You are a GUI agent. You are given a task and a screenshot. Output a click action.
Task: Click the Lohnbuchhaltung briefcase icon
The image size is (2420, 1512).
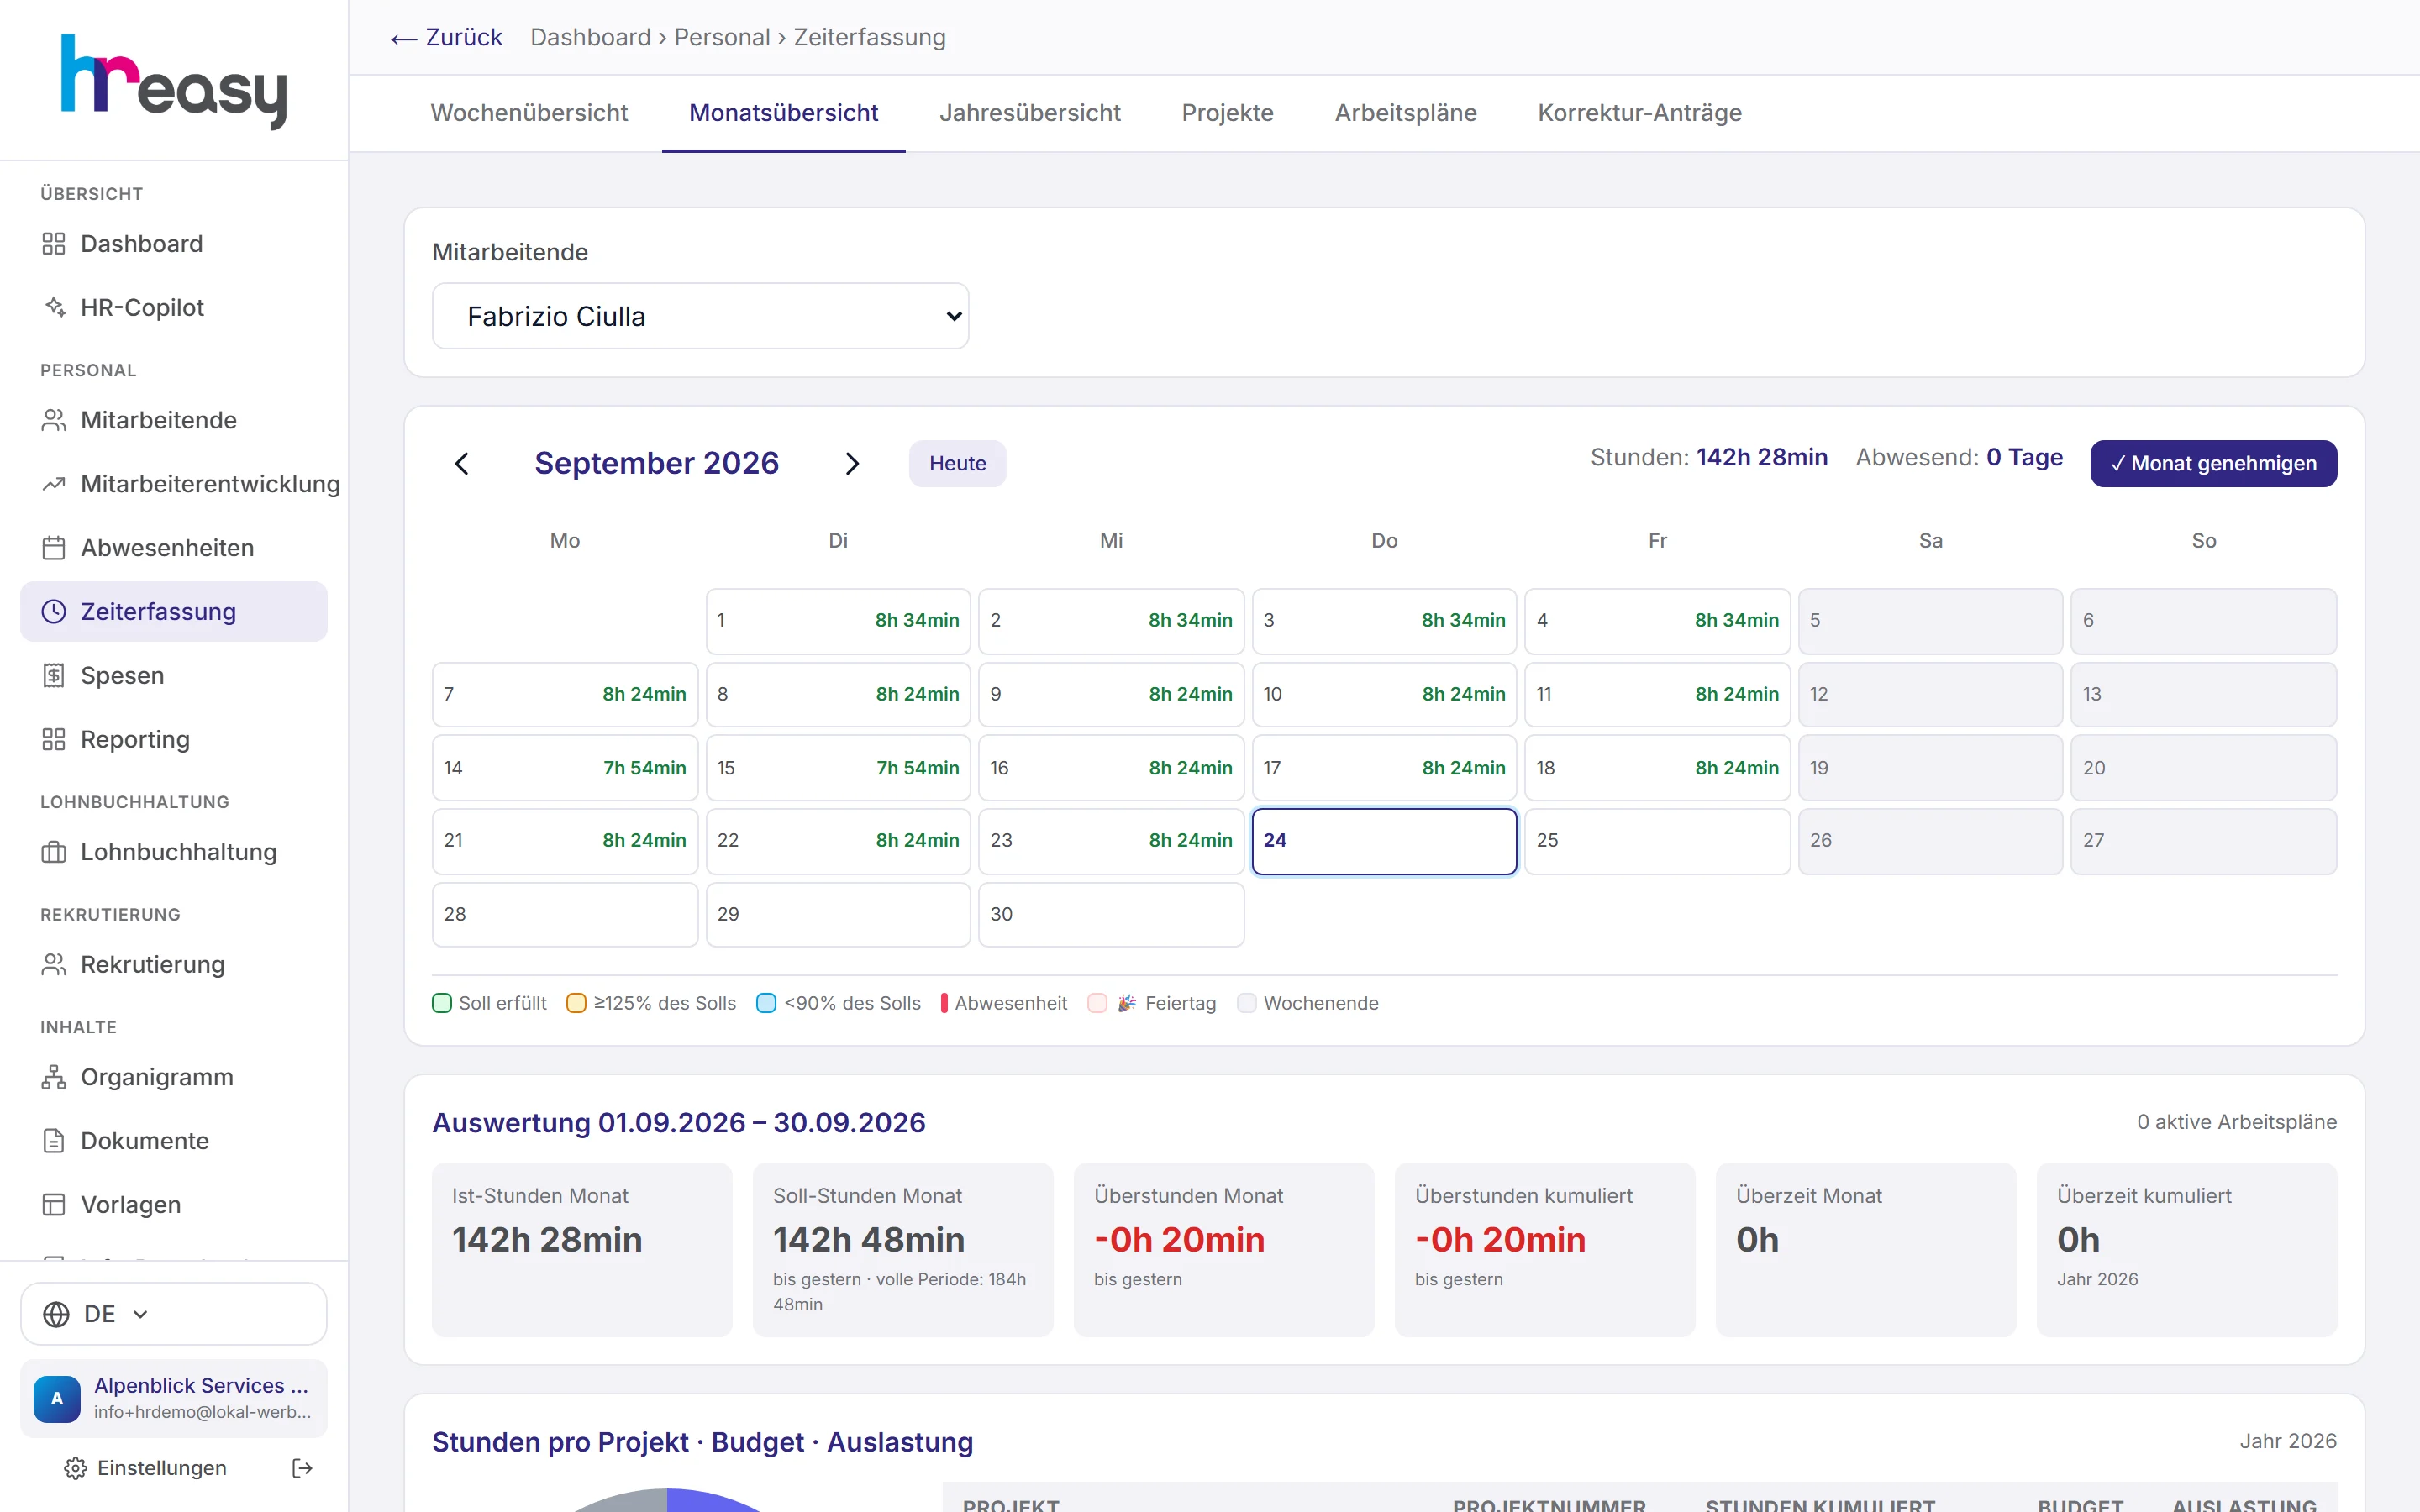point(54,852)
